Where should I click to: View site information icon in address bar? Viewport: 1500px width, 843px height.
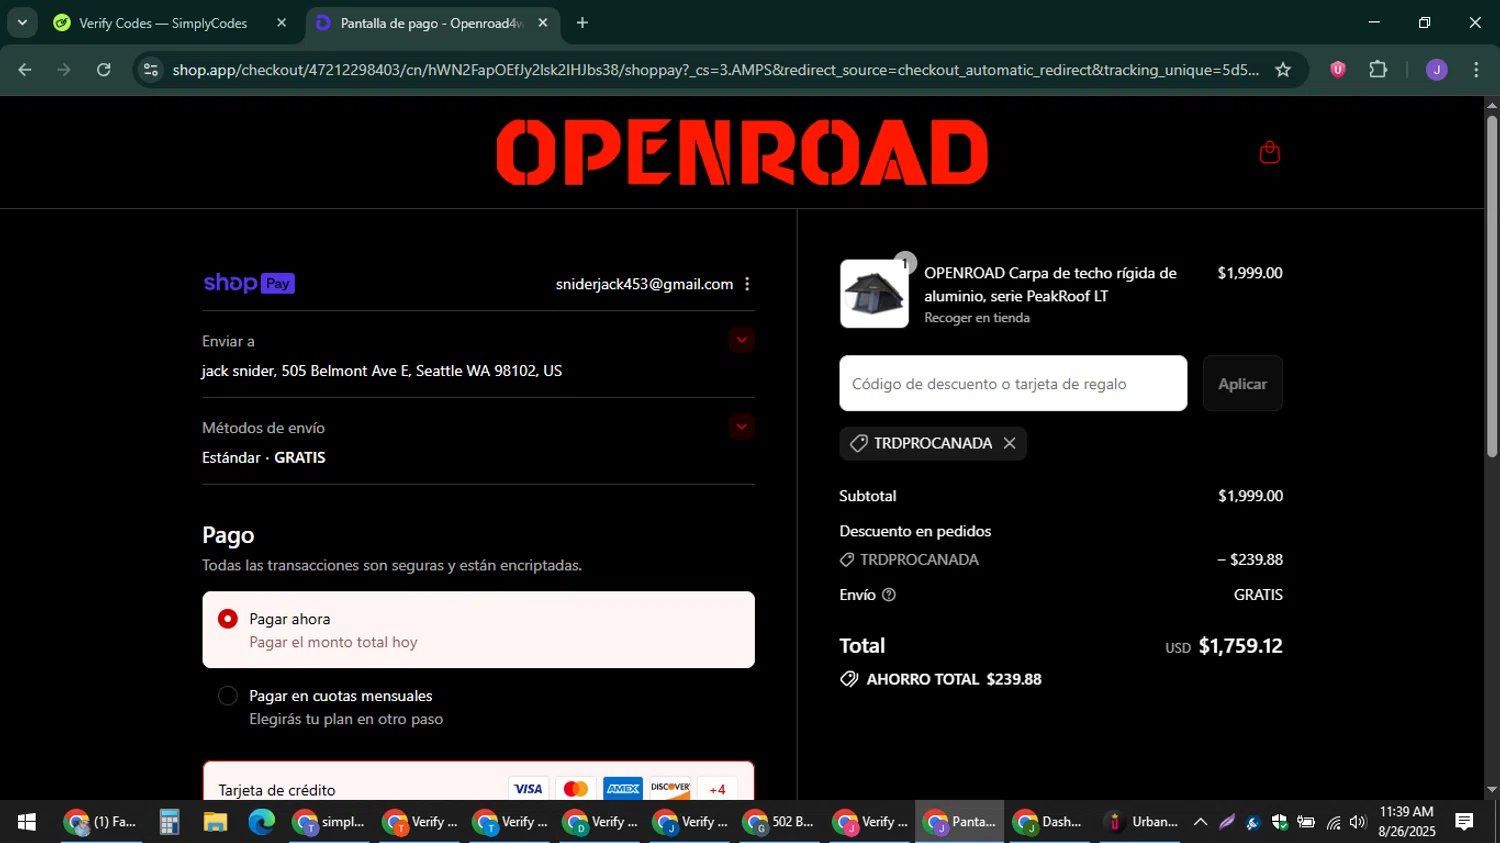151,70
